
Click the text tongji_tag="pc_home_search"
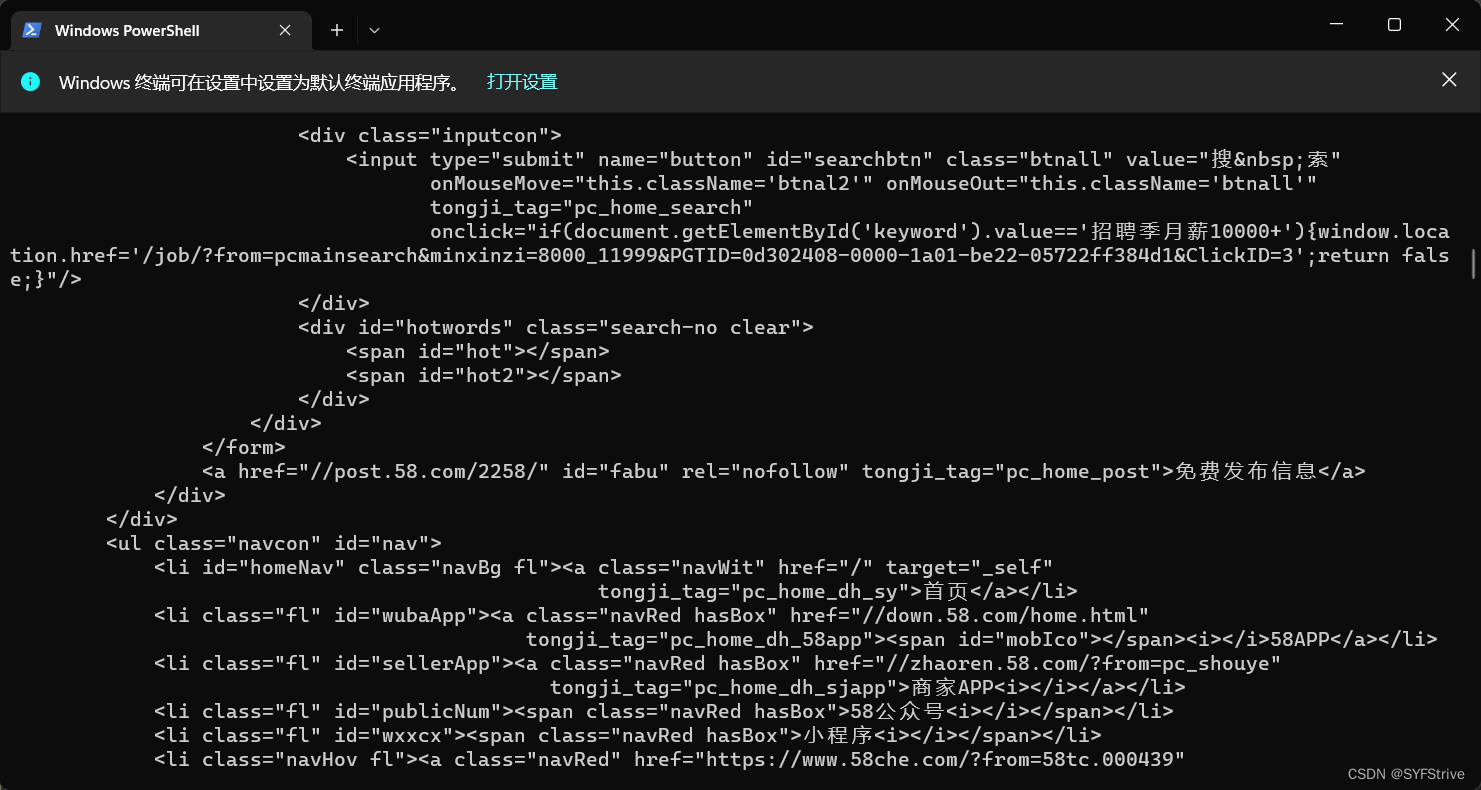(x=591, y=207)
